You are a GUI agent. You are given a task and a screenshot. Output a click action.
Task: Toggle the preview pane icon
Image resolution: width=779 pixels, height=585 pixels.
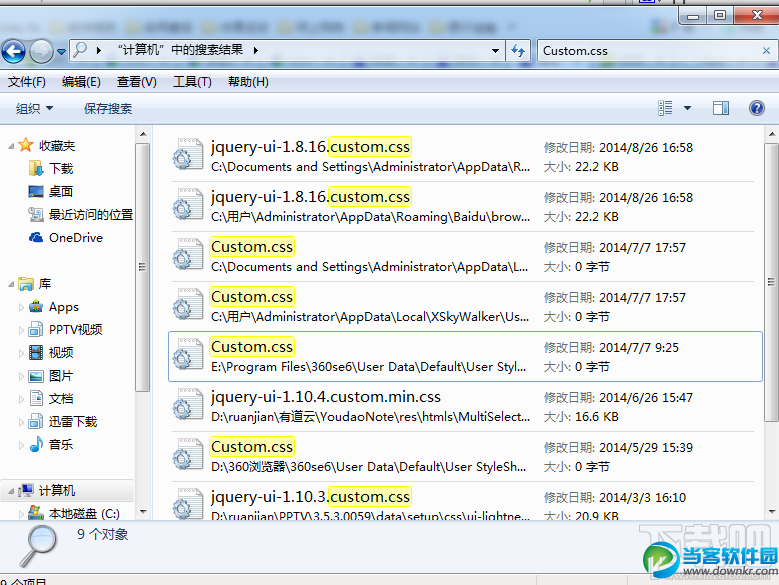721,108
